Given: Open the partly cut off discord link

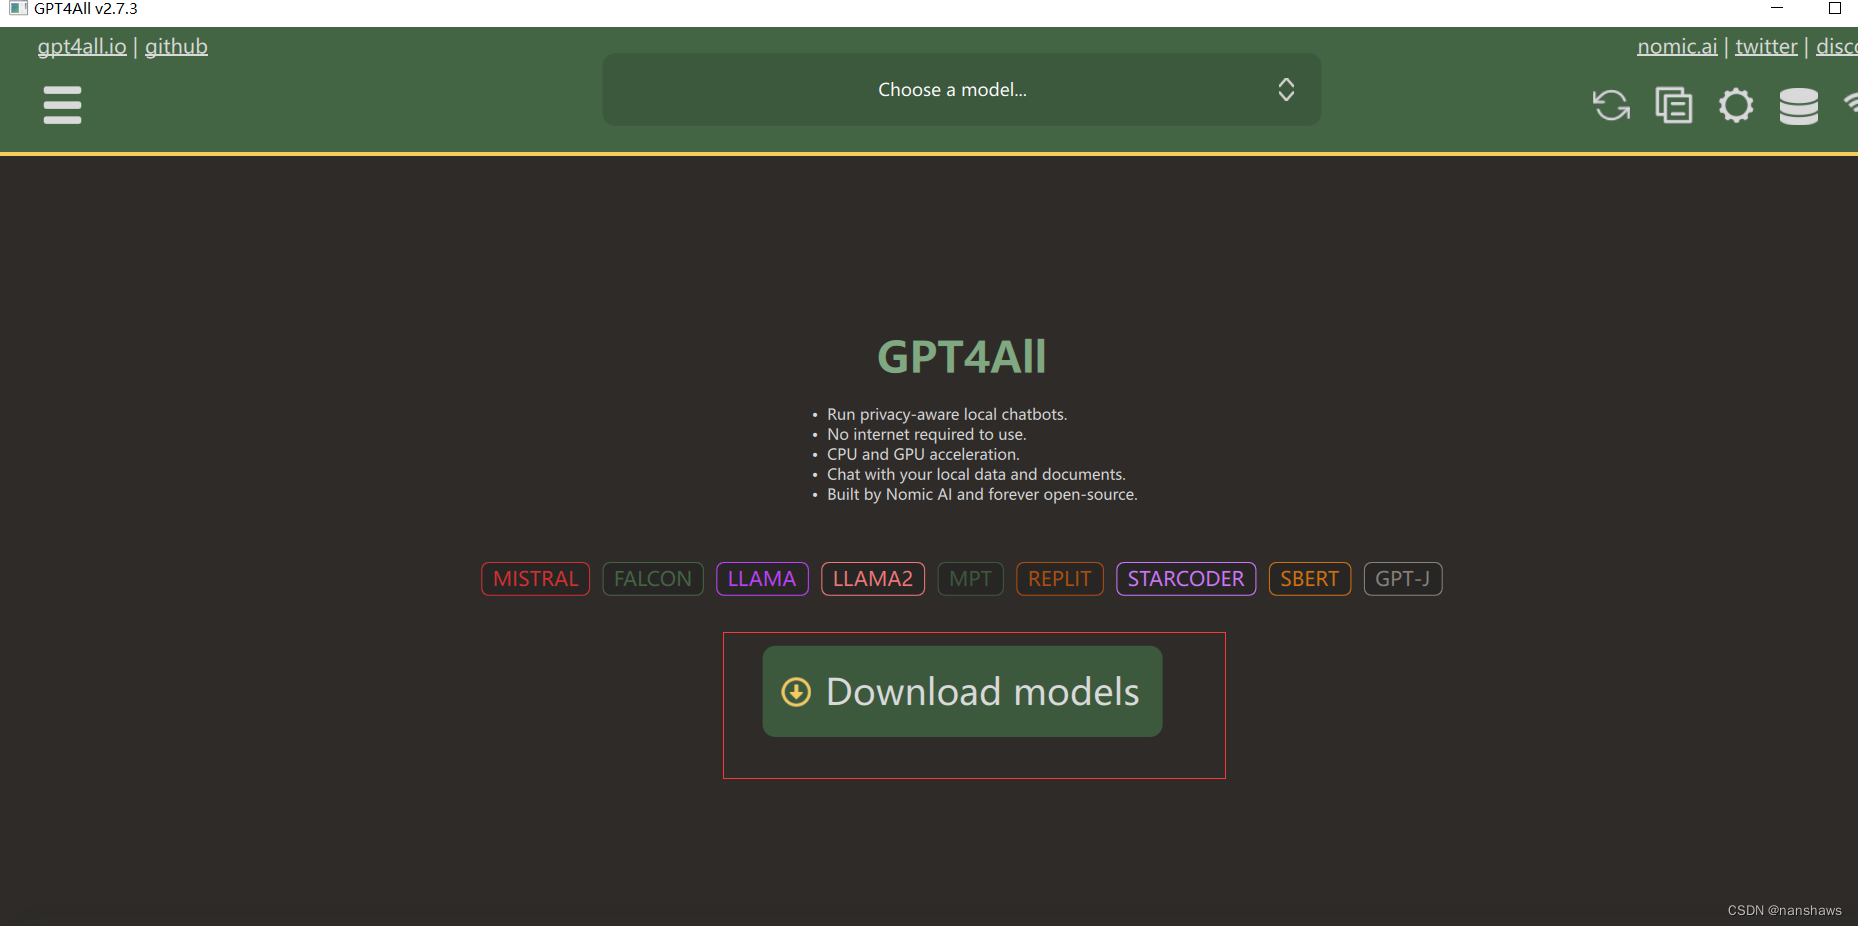Looking at the screenshot, I should [x=1837, y=47].
